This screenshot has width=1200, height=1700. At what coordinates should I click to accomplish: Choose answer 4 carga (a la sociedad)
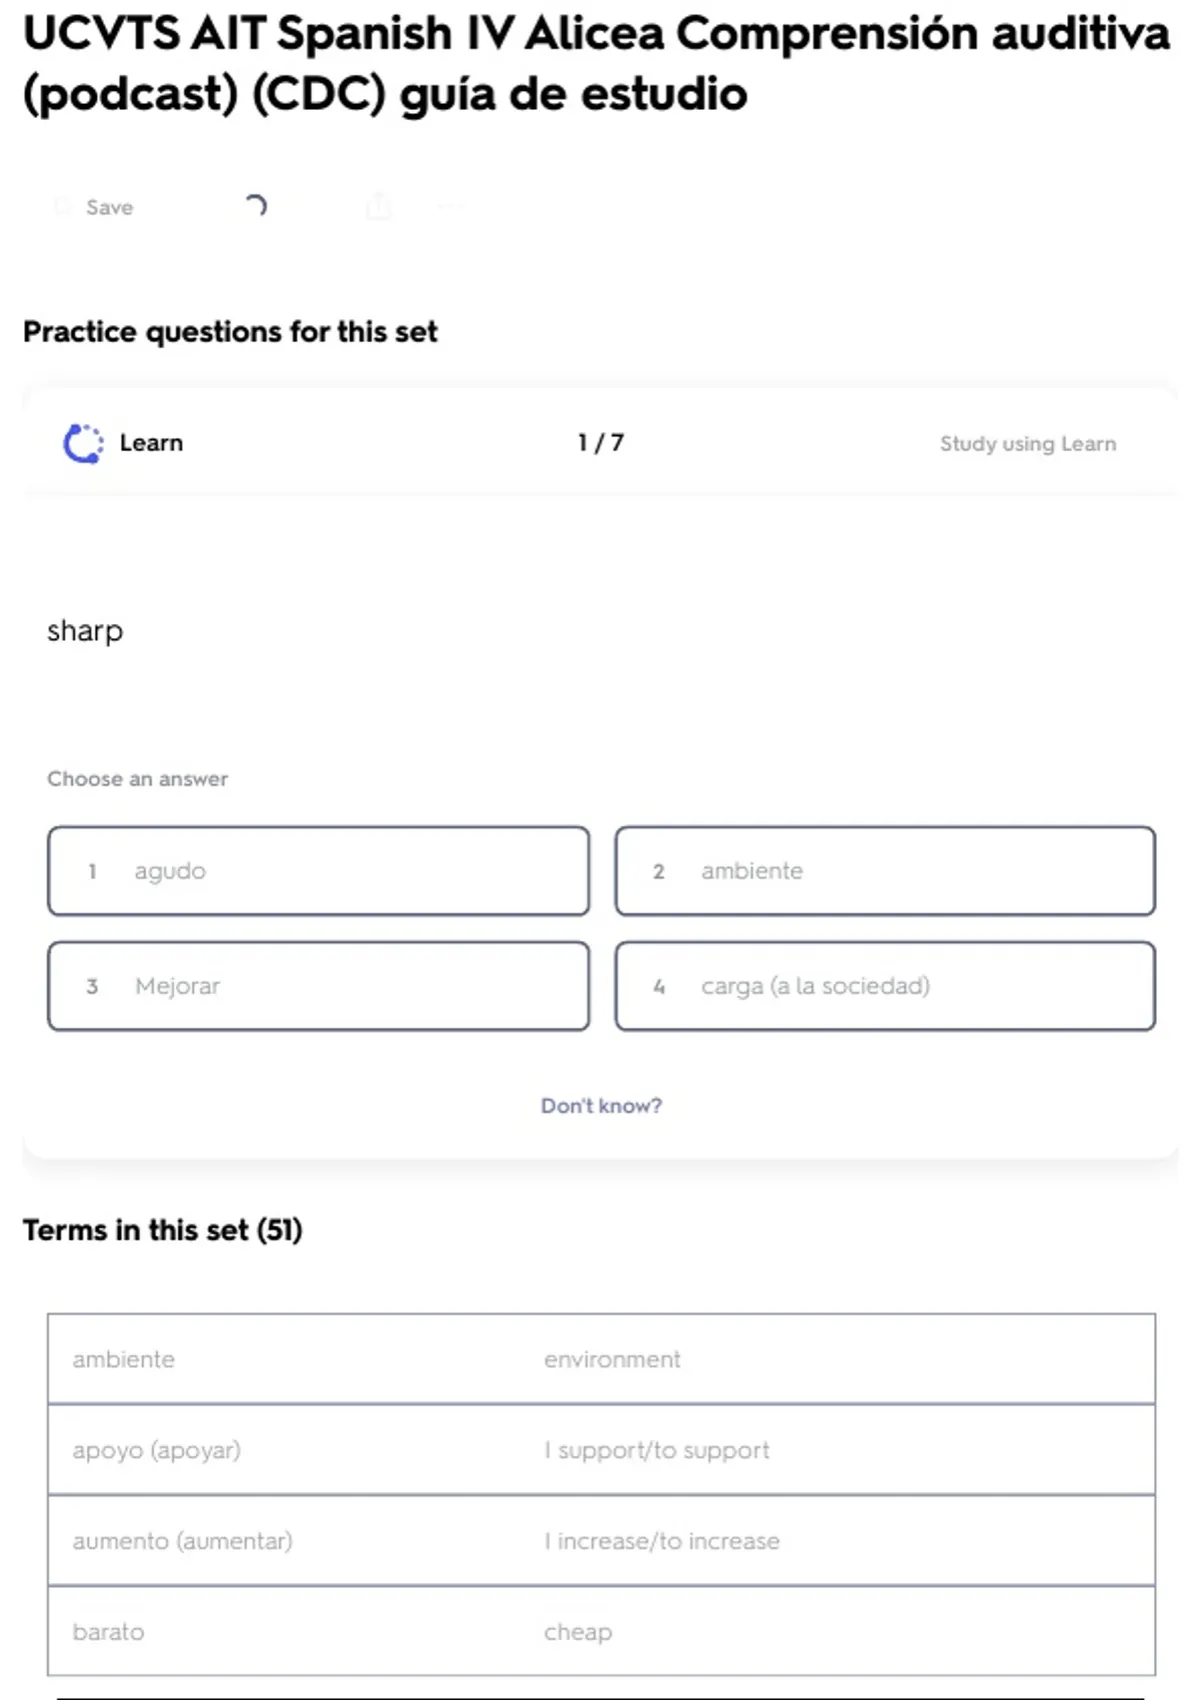(x=885, y=986)
